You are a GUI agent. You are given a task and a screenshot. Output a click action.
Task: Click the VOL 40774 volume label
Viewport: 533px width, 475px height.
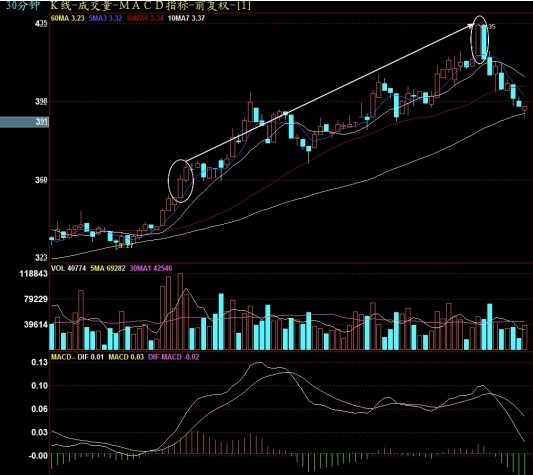[x=68, y=268]
